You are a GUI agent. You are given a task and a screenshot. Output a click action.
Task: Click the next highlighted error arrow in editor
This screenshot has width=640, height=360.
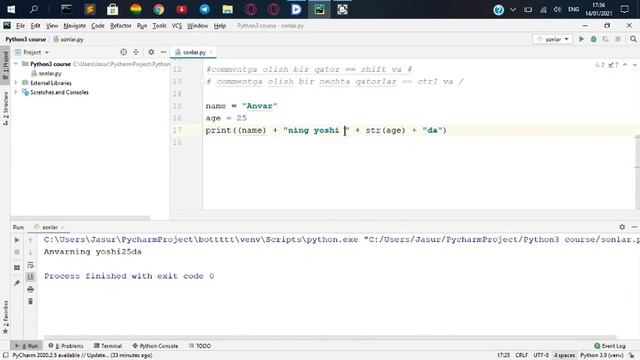click(x=634, y=65)
